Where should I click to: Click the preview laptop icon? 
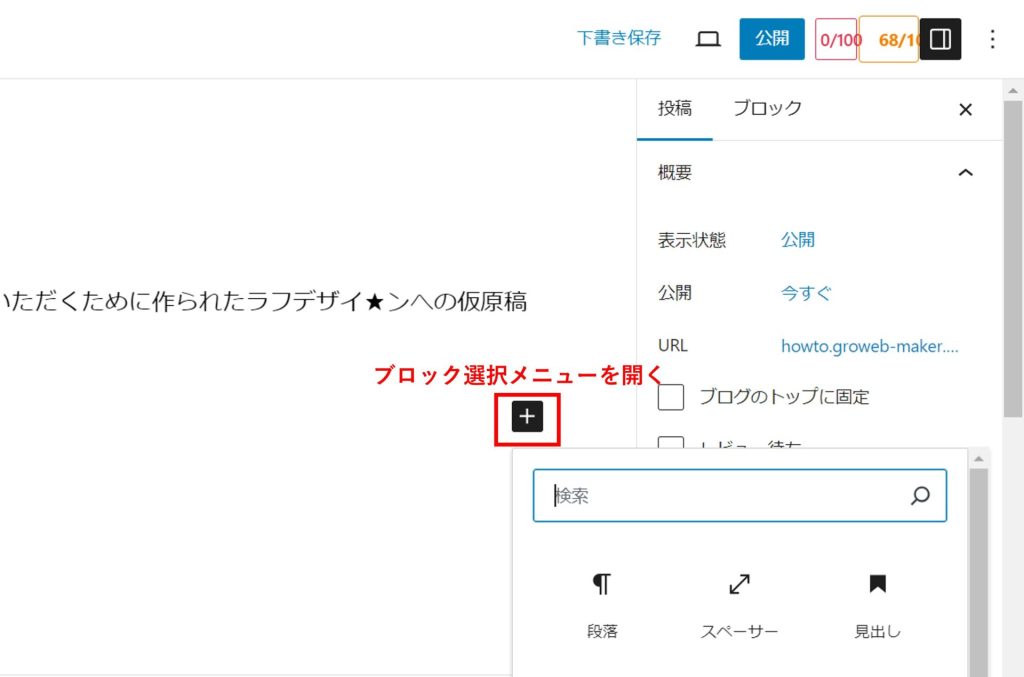(x=708, y=39)
